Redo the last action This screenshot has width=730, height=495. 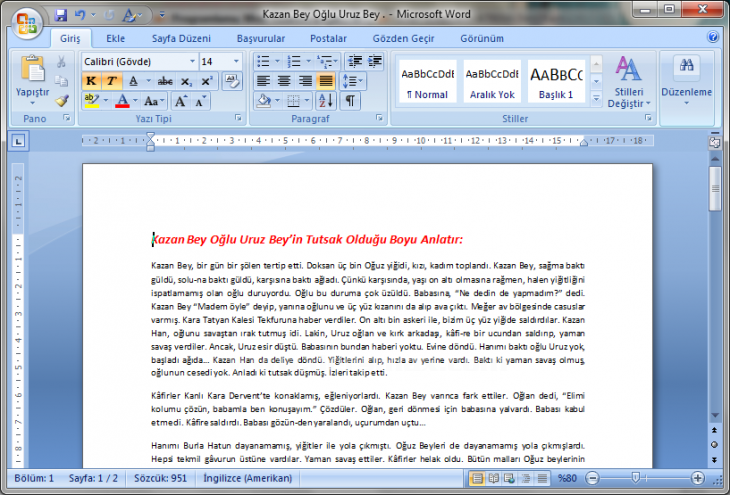click(x=109, y=15)
